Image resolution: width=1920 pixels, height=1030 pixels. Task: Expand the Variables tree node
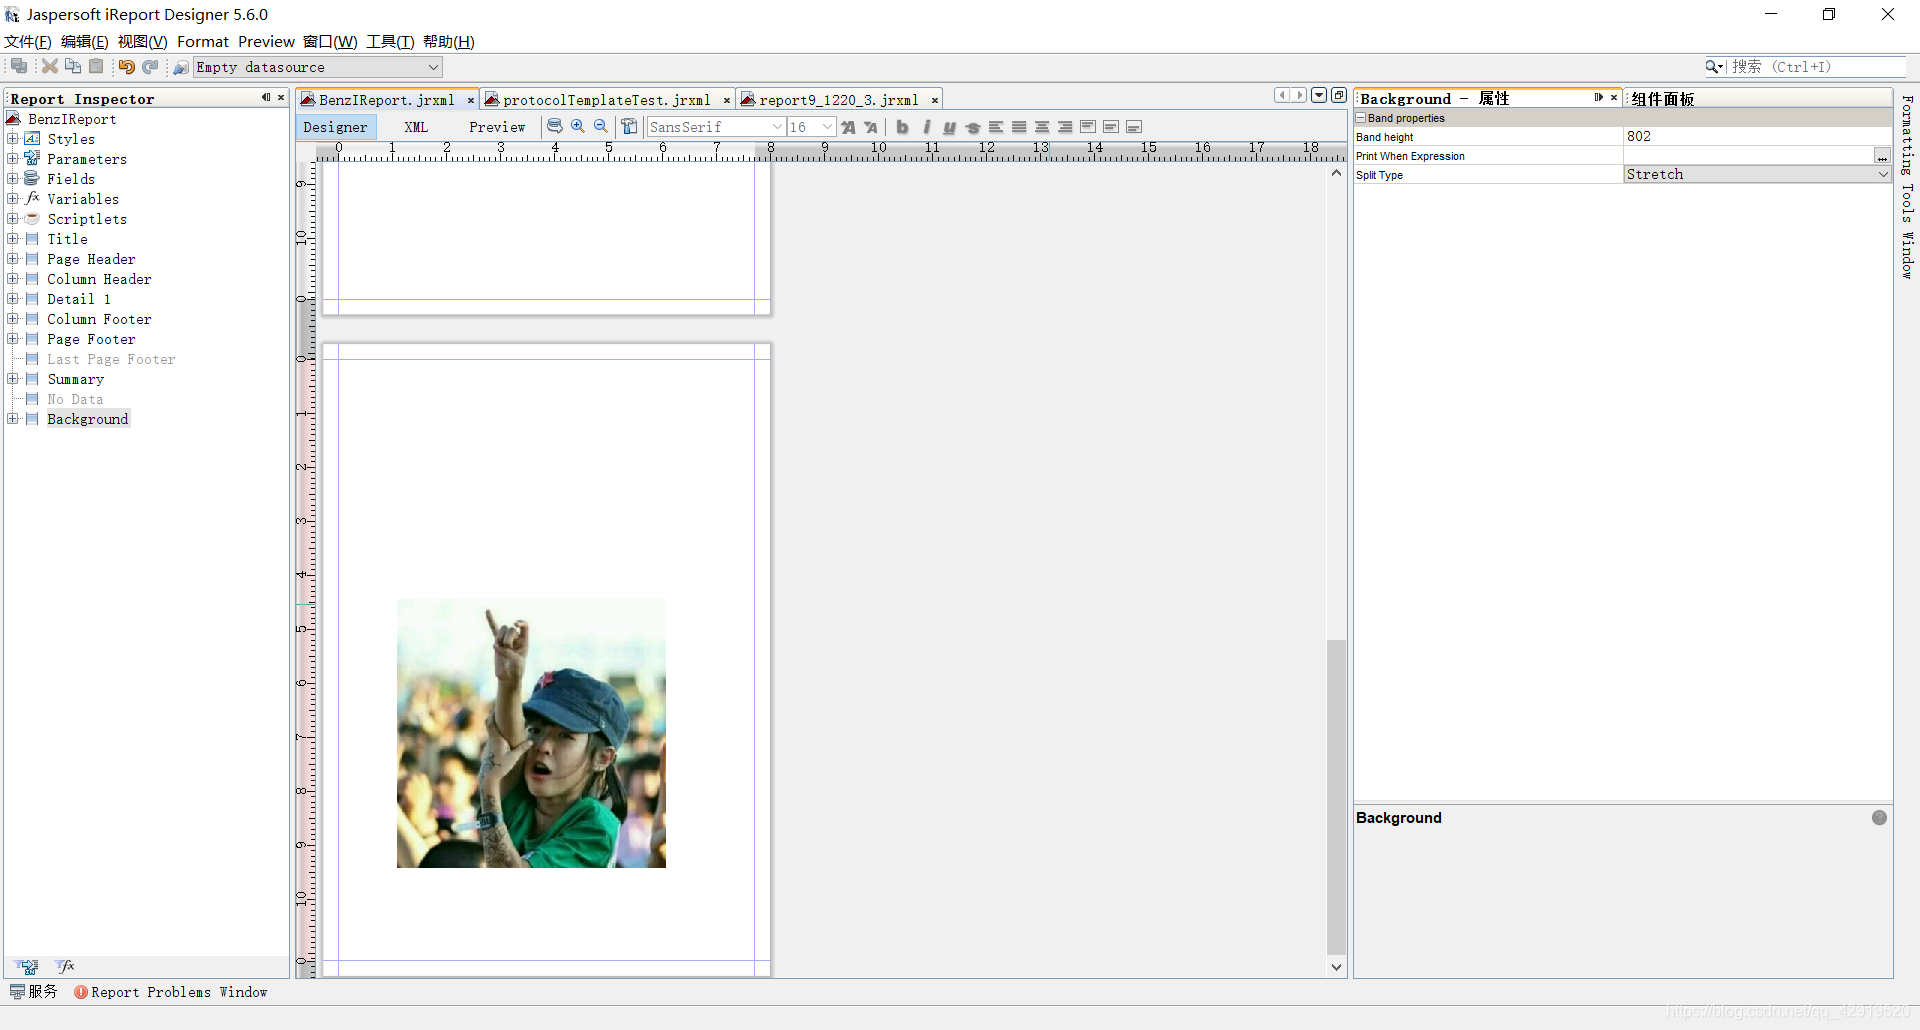[x=12, y=199]
